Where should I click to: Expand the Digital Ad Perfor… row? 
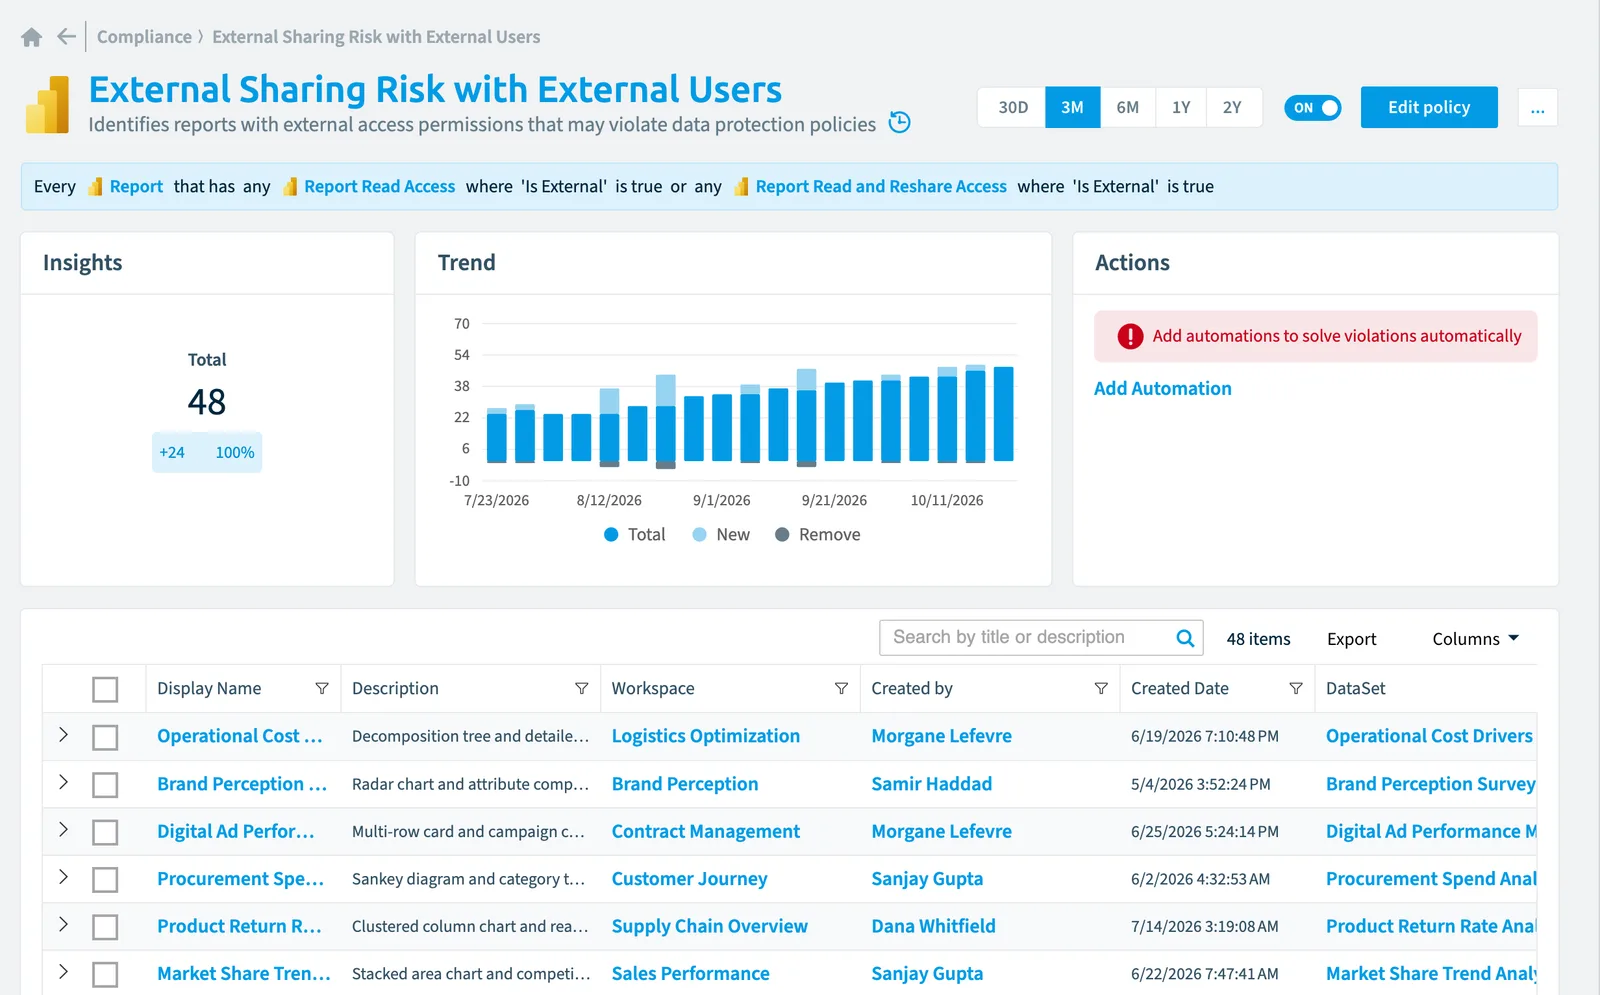[63, 830]
